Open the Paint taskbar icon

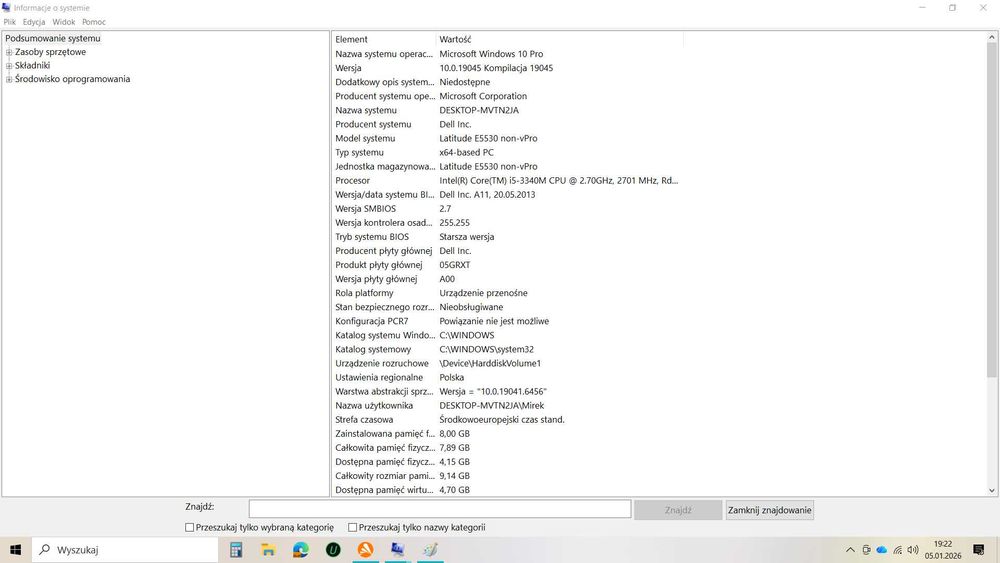[x=430, y=550]
